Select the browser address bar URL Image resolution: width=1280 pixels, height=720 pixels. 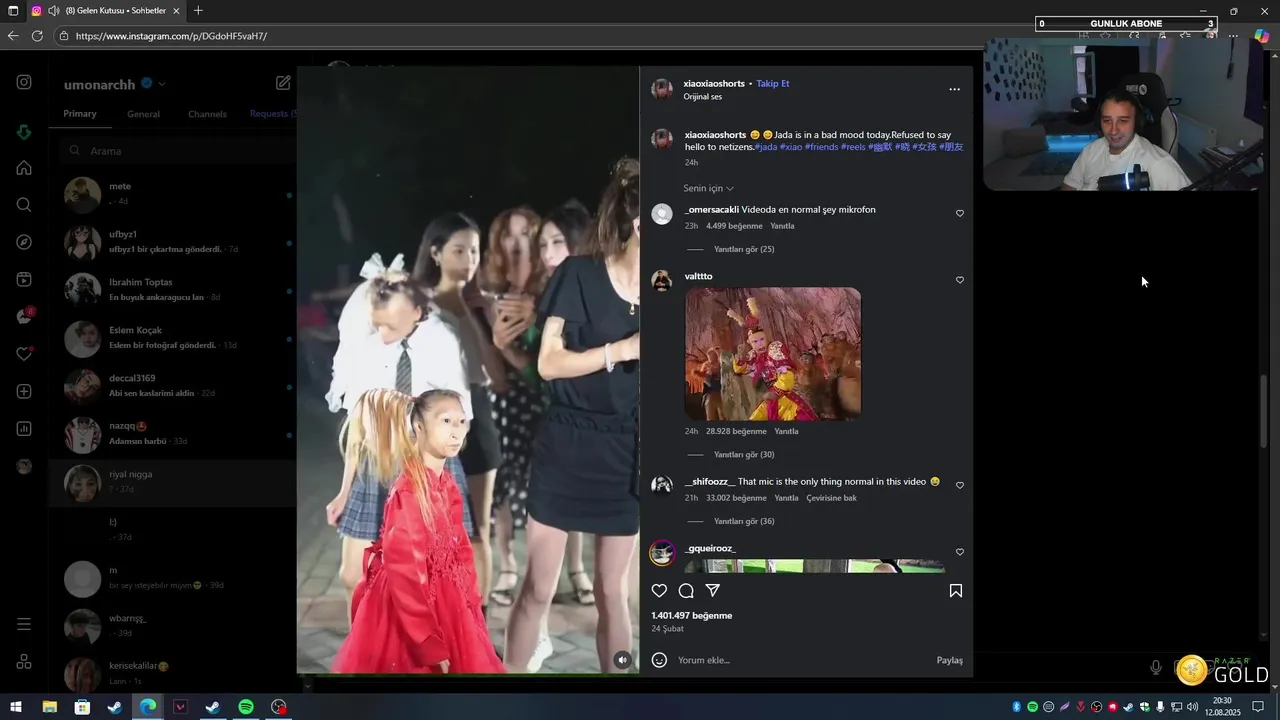[171, 36]
